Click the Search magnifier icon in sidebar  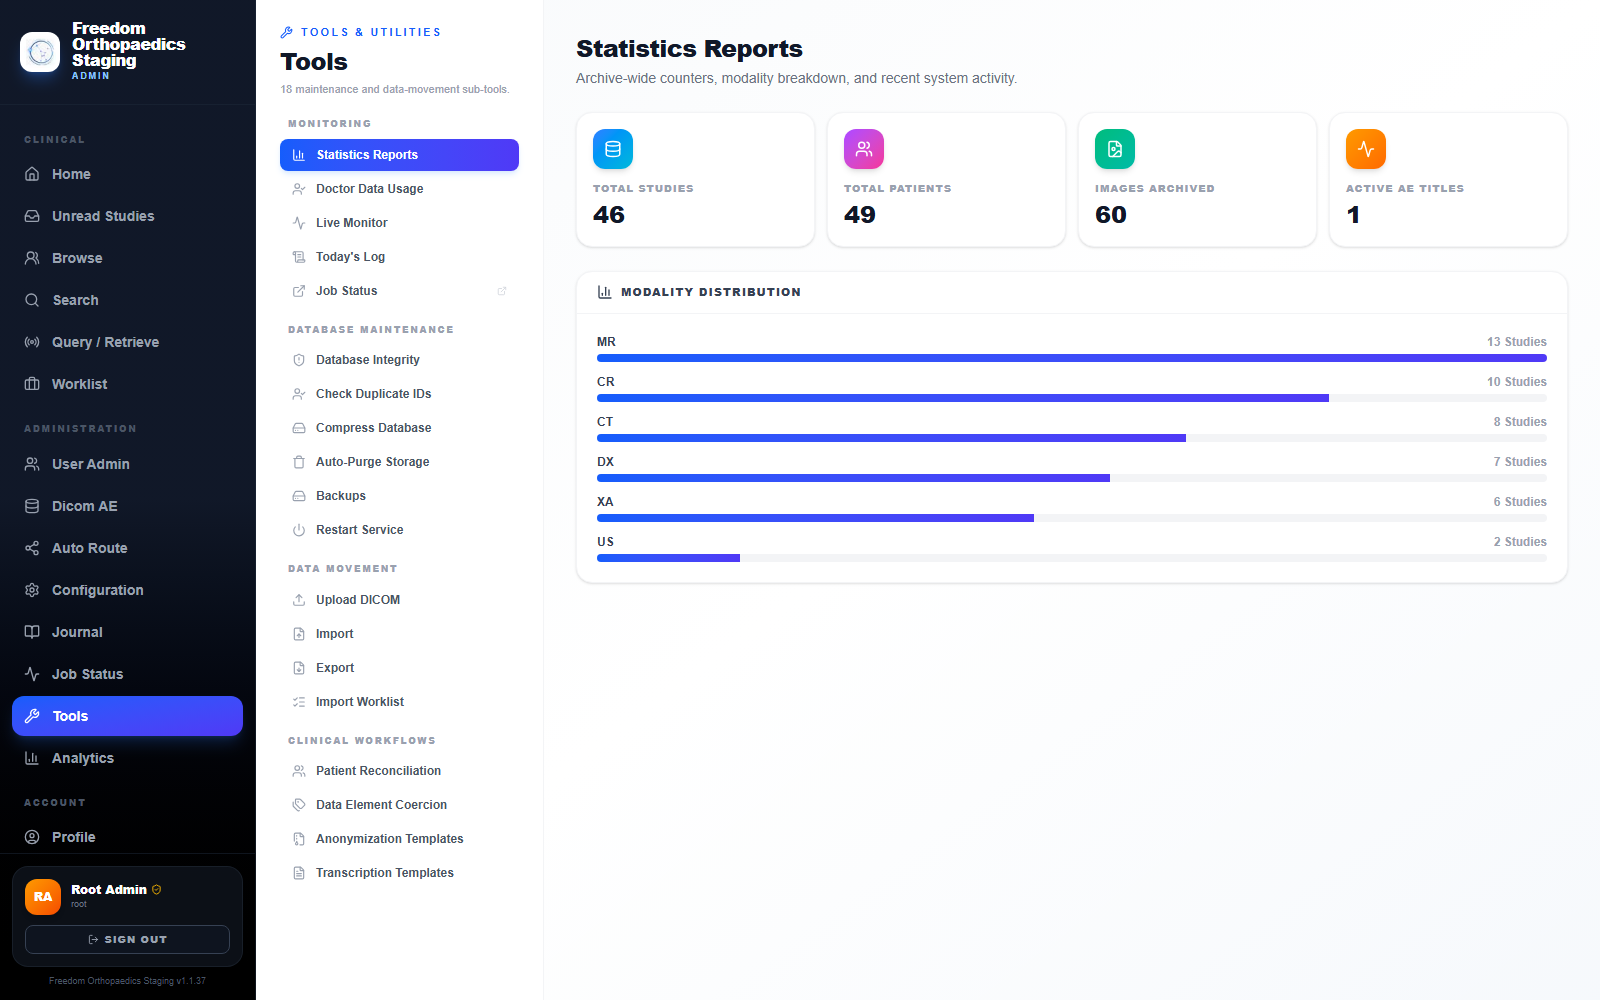[32, 300]
